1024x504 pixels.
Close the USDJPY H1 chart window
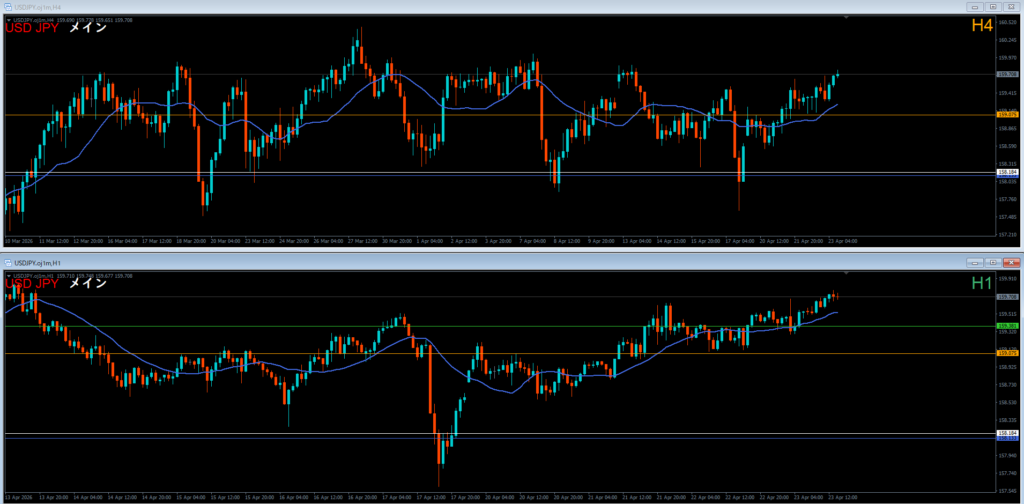pos(1009,261)
